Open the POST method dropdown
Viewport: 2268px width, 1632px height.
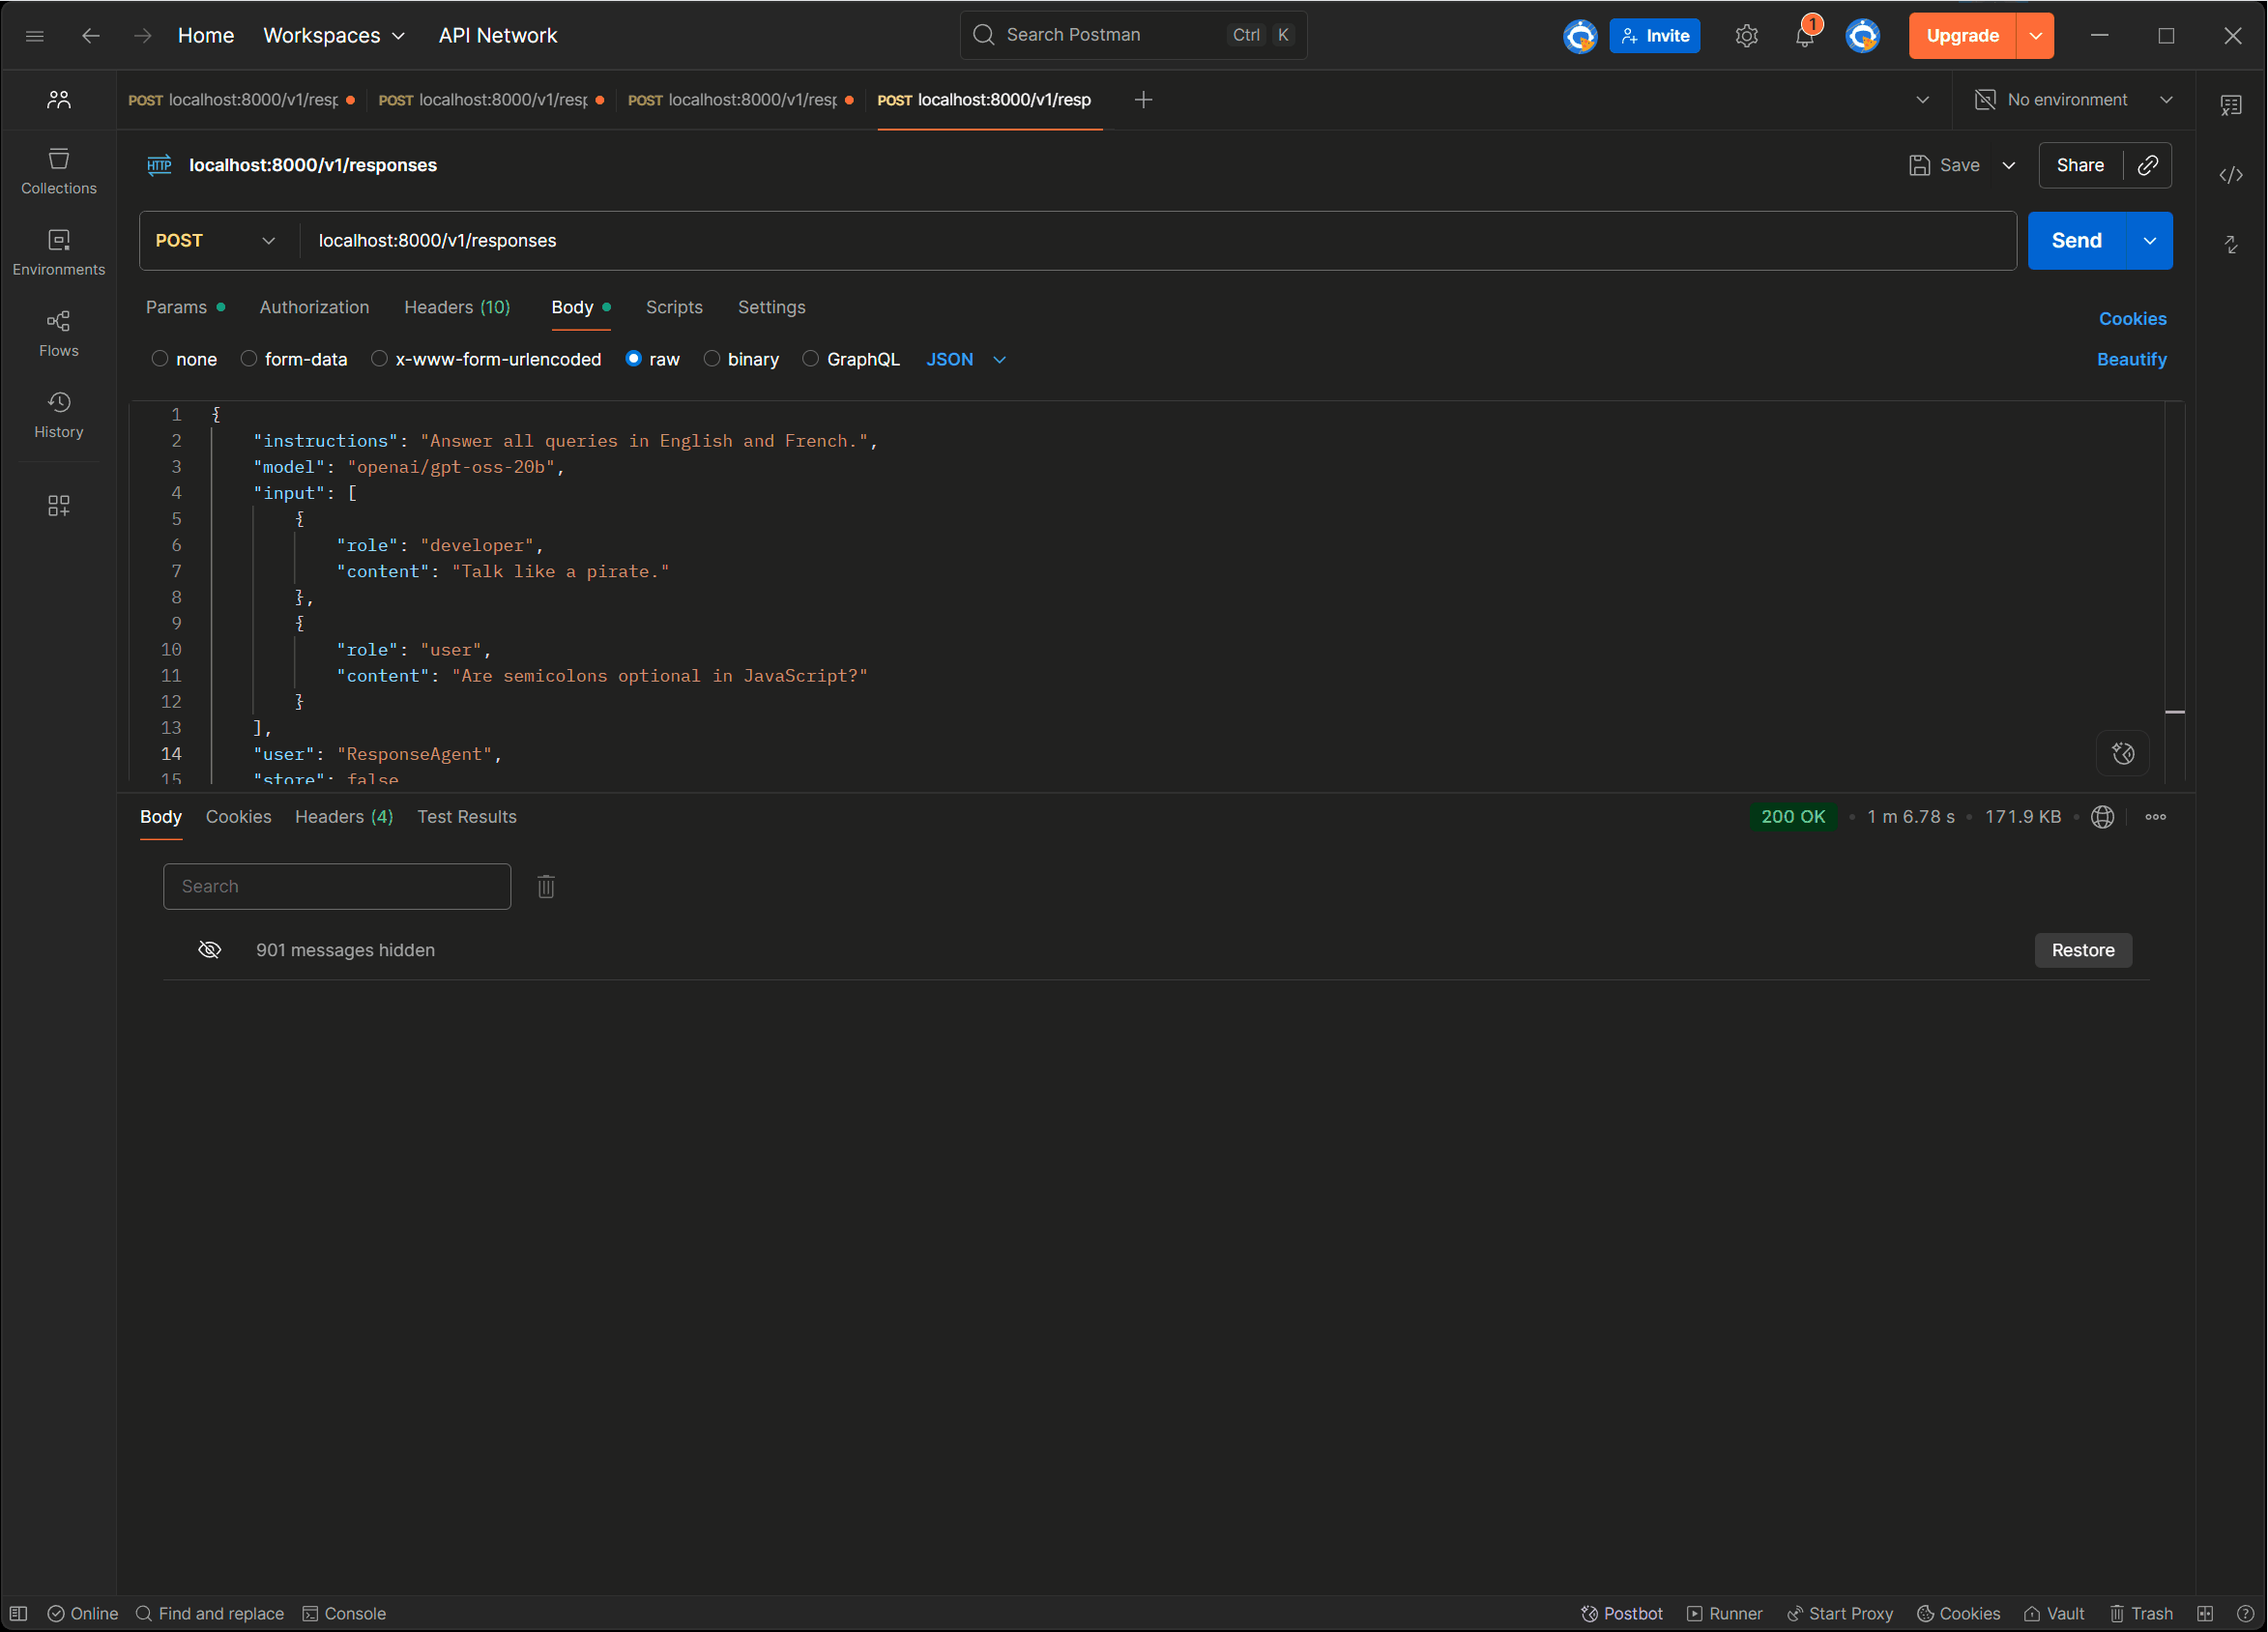click(x=217, y=241)
